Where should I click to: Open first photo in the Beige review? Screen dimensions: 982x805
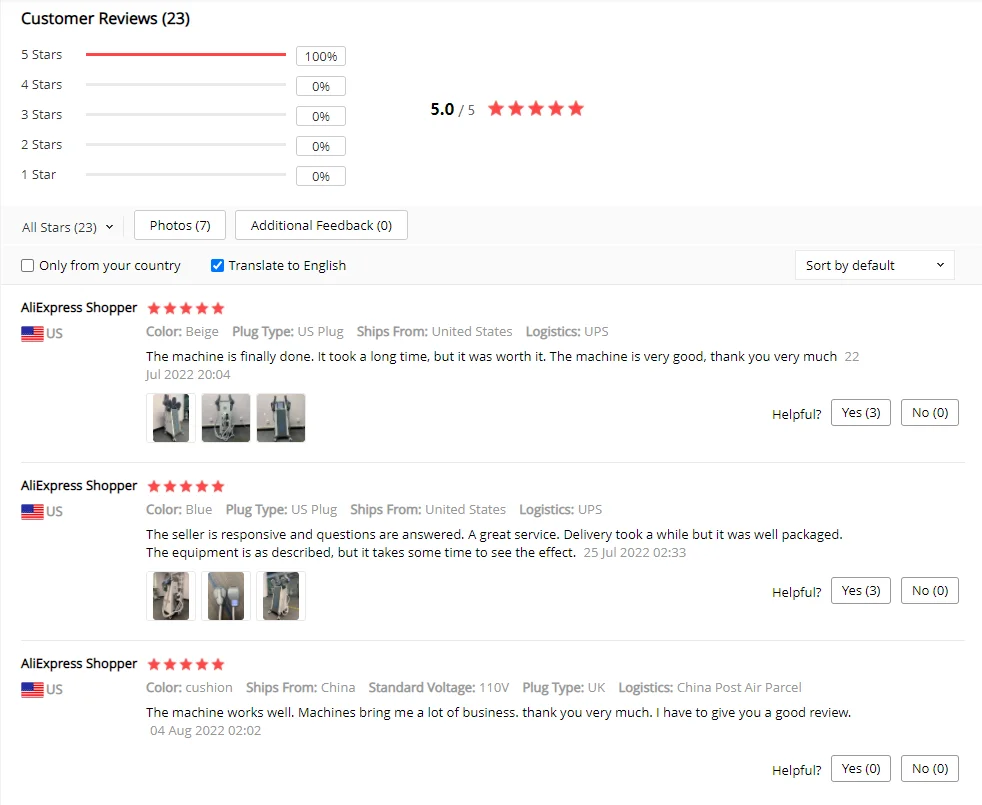tap(171, 418)
